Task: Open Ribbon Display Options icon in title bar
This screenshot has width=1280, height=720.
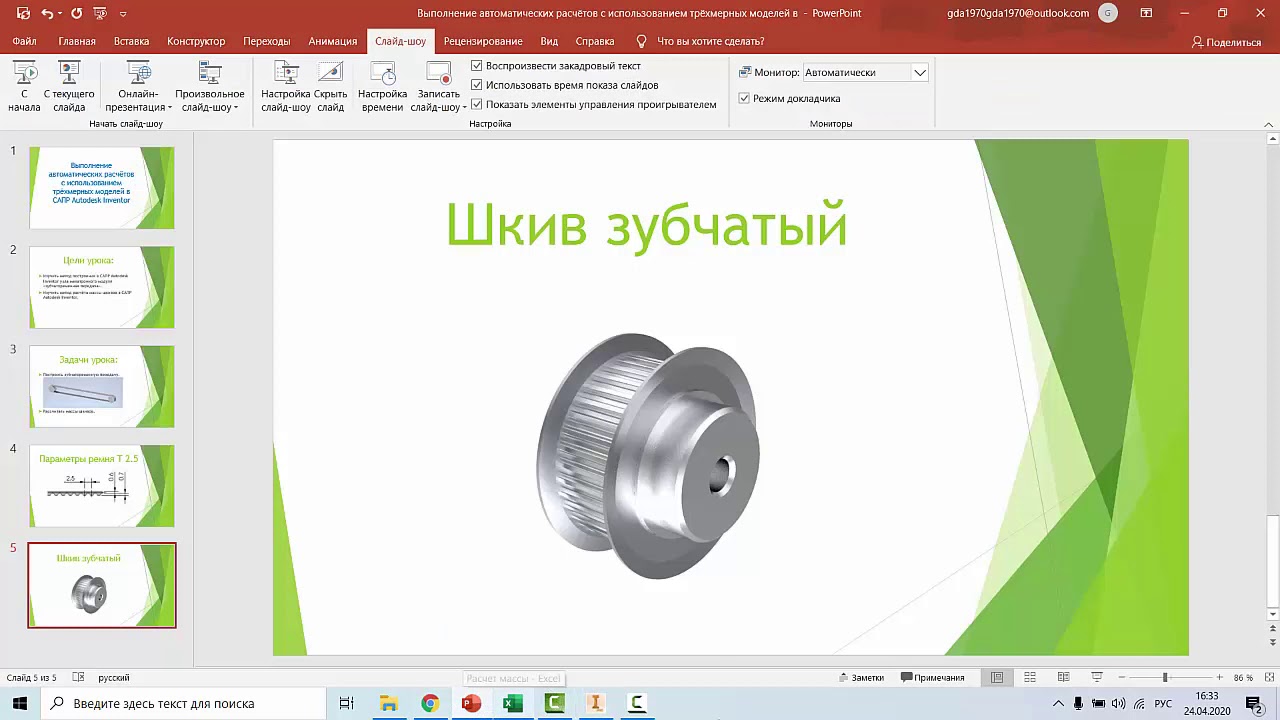Action: pyautogui.click(x=1146, y=13)
